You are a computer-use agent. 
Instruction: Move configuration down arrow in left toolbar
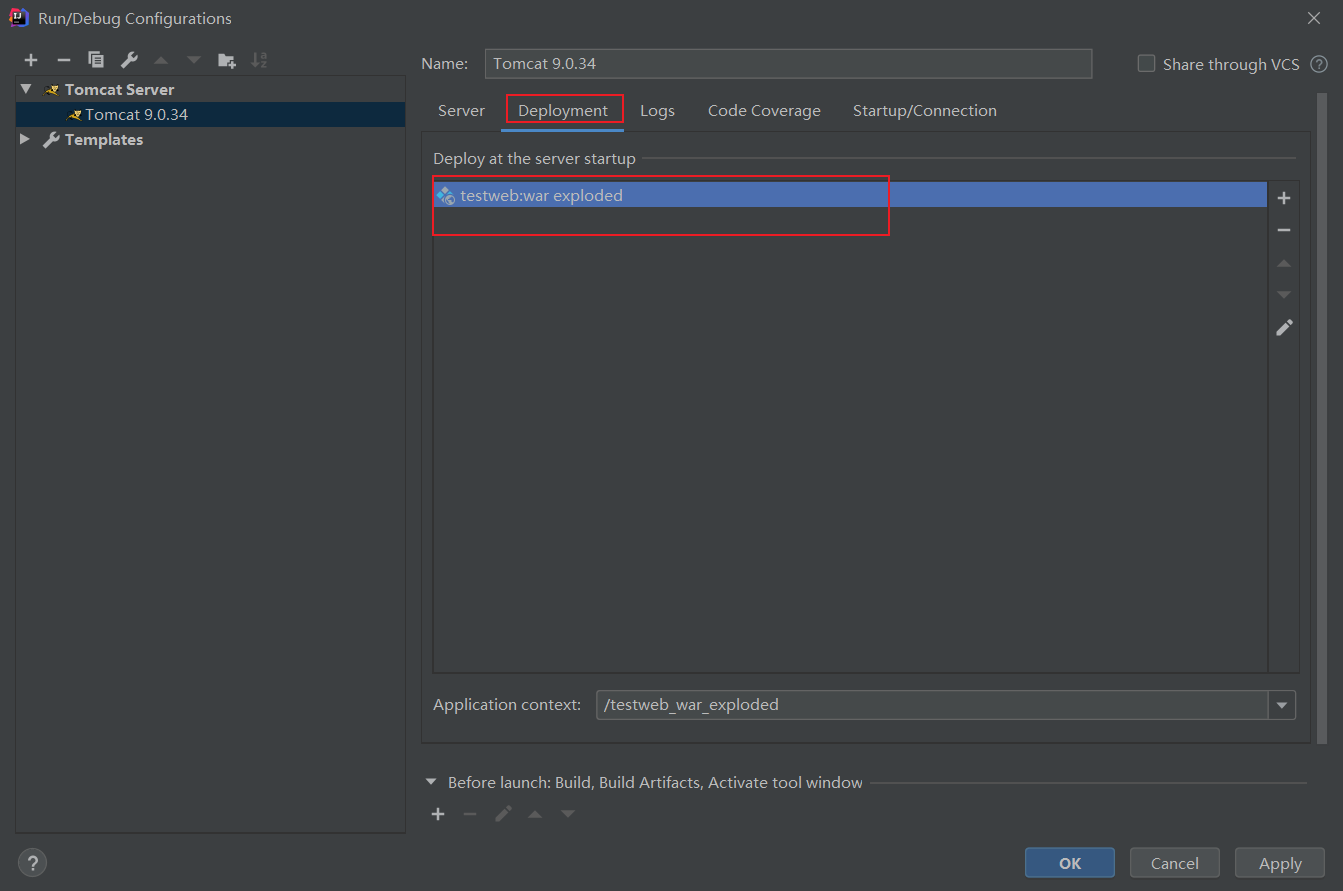point(194,60)
